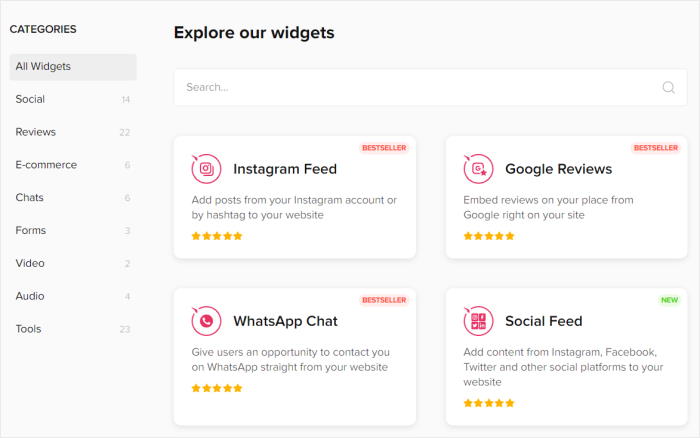
Task: Click the Google Reviews star rating
Action: 489,236
